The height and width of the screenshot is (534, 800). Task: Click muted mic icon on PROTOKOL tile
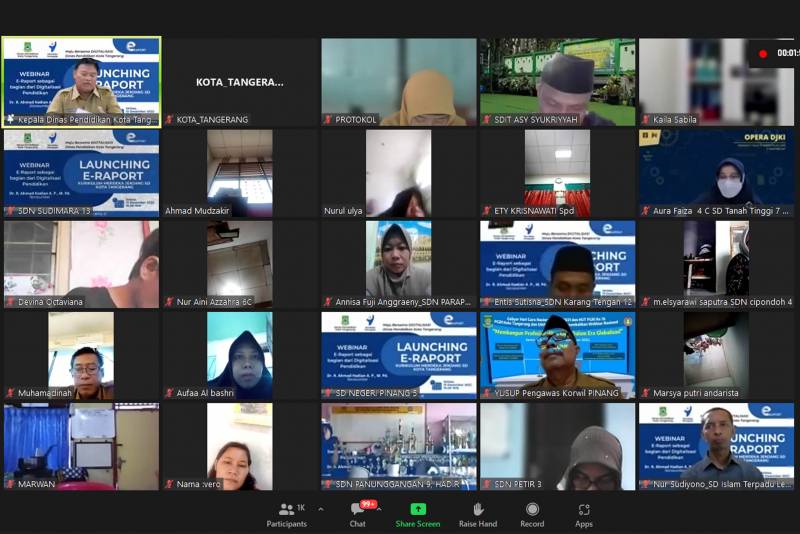(328, 120)
